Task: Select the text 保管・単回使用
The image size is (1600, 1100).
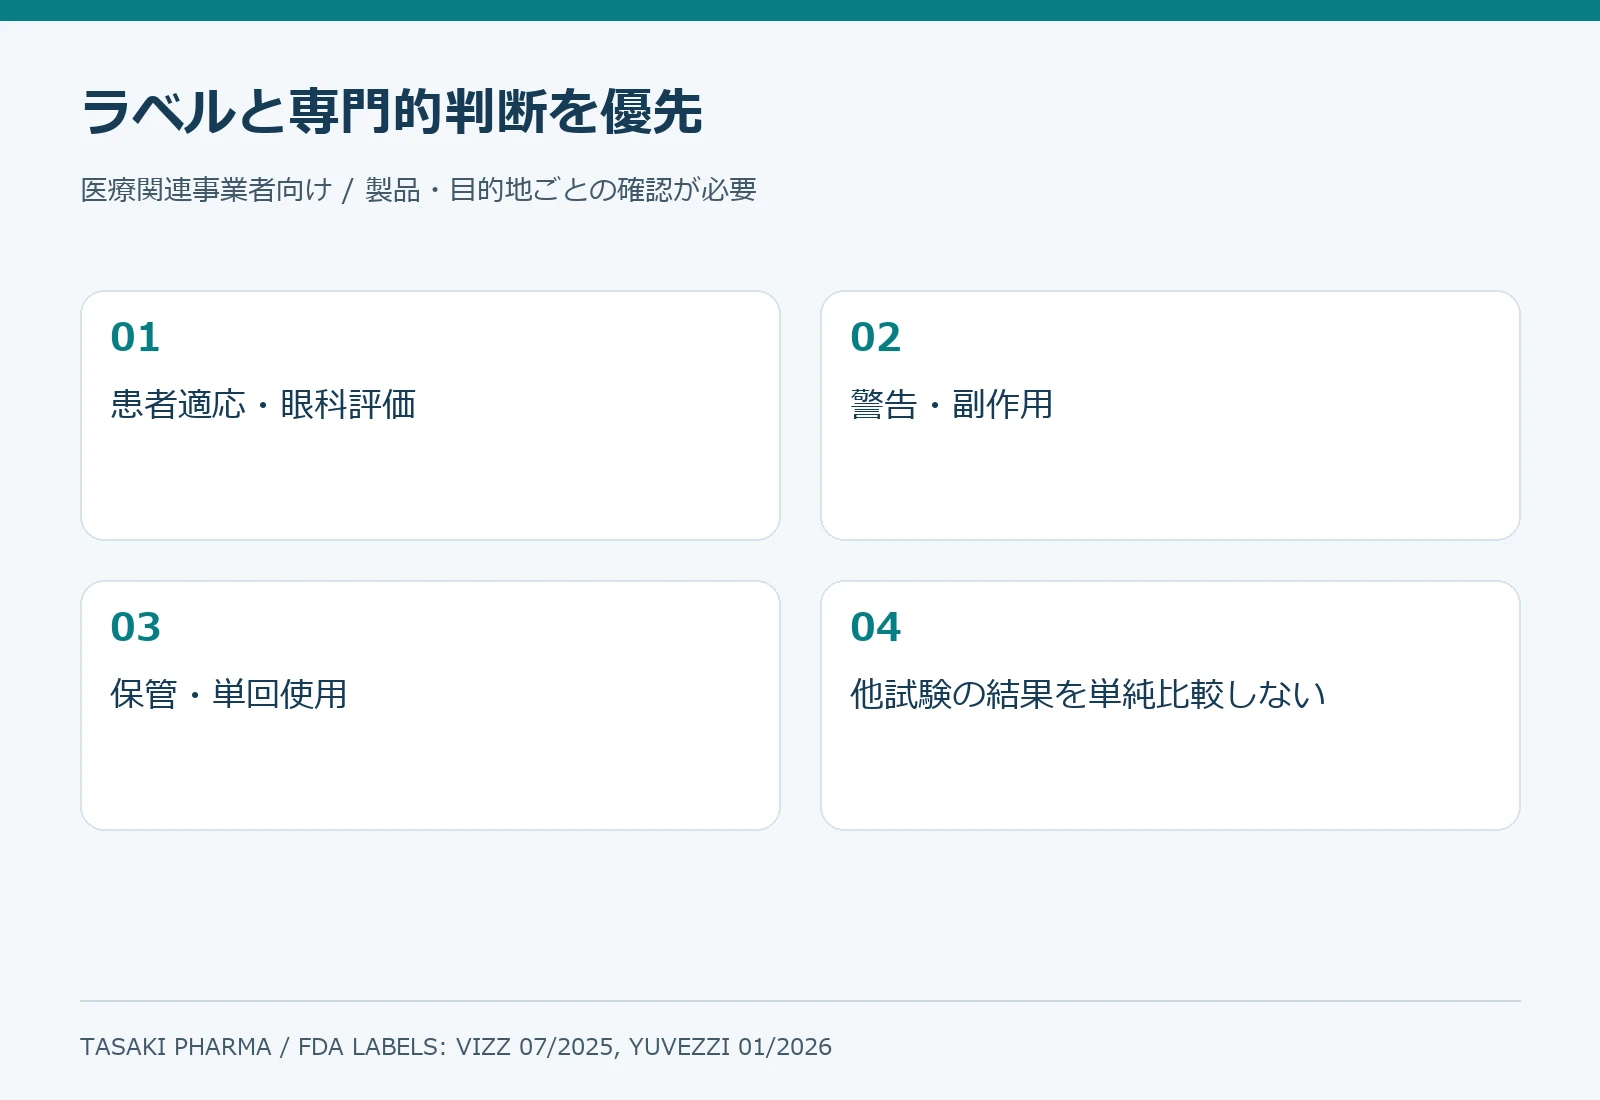Action: pyautogui.click(x=229, y=694)
